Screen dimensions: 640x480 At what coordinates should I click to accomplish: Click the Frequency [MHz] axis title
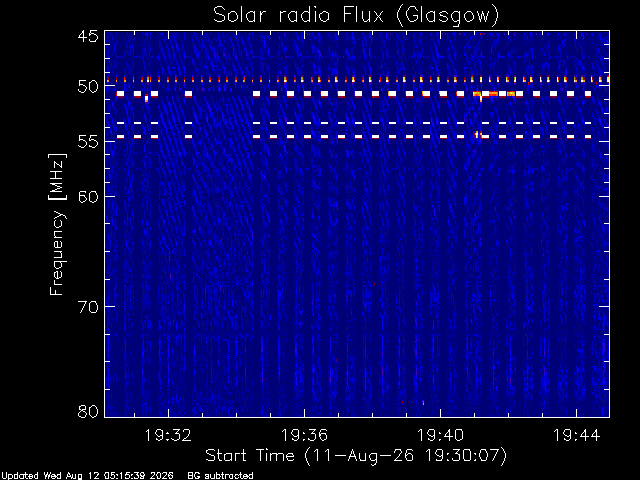coord(57,224)
